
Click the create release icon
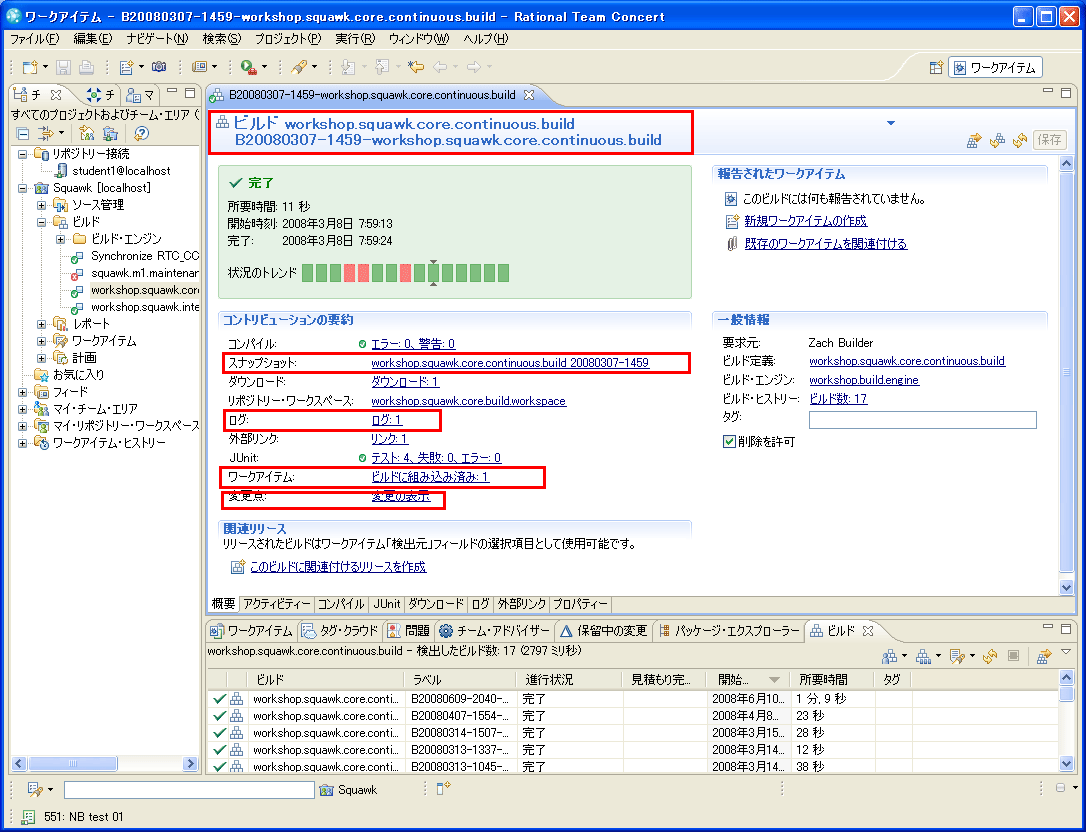coord(238,567)
